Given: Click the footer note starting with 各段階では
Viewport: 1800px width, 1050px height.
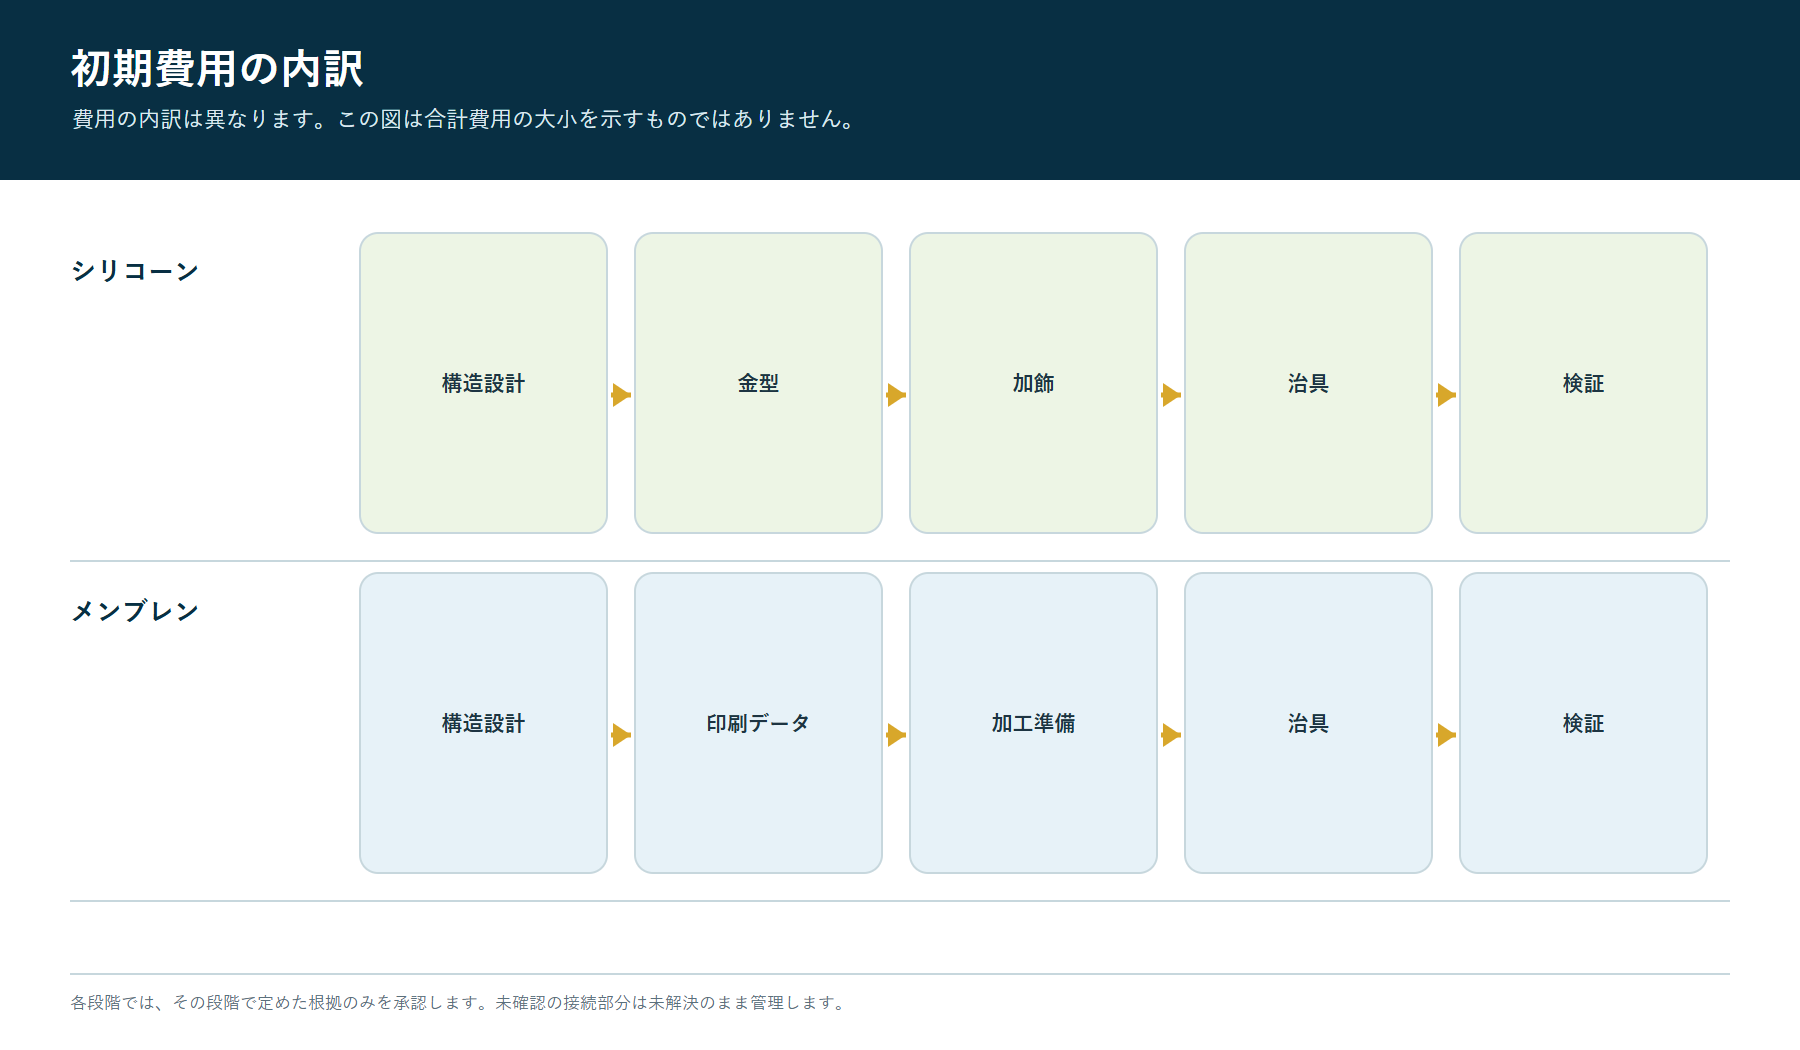Looking at the screenshot, I should (x=458, y=1002).
